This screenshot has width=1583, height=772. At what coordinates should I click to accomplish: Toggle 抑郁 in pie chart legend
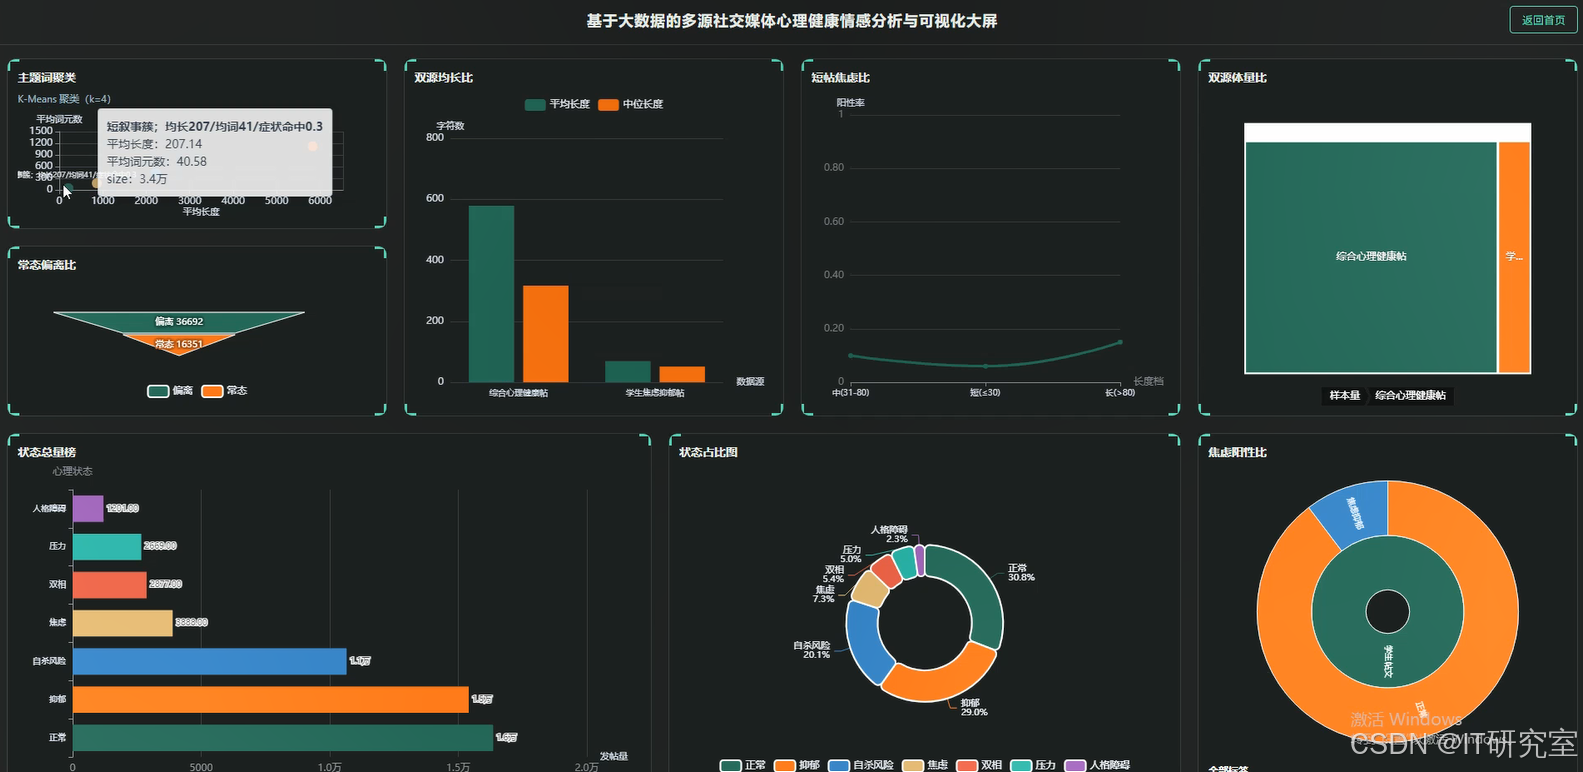(797, 765)
